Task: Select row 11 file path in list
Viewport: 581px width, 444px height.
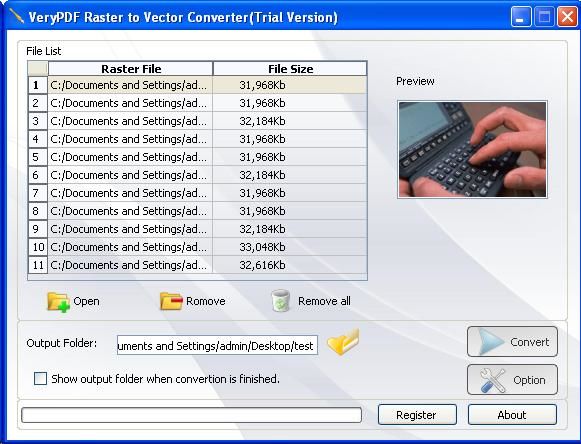Action: coord(130,265)
